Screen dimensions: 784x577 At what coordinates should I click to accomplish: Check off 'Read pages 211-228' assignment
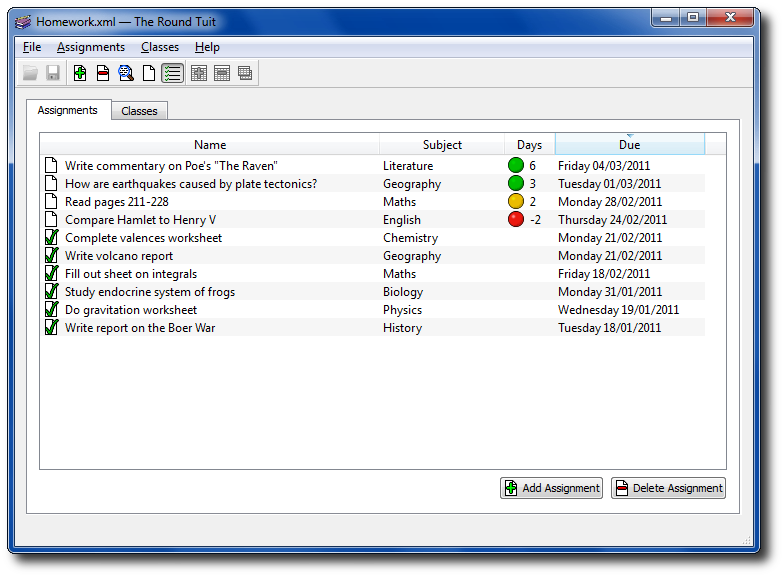[x=52, y=202]
